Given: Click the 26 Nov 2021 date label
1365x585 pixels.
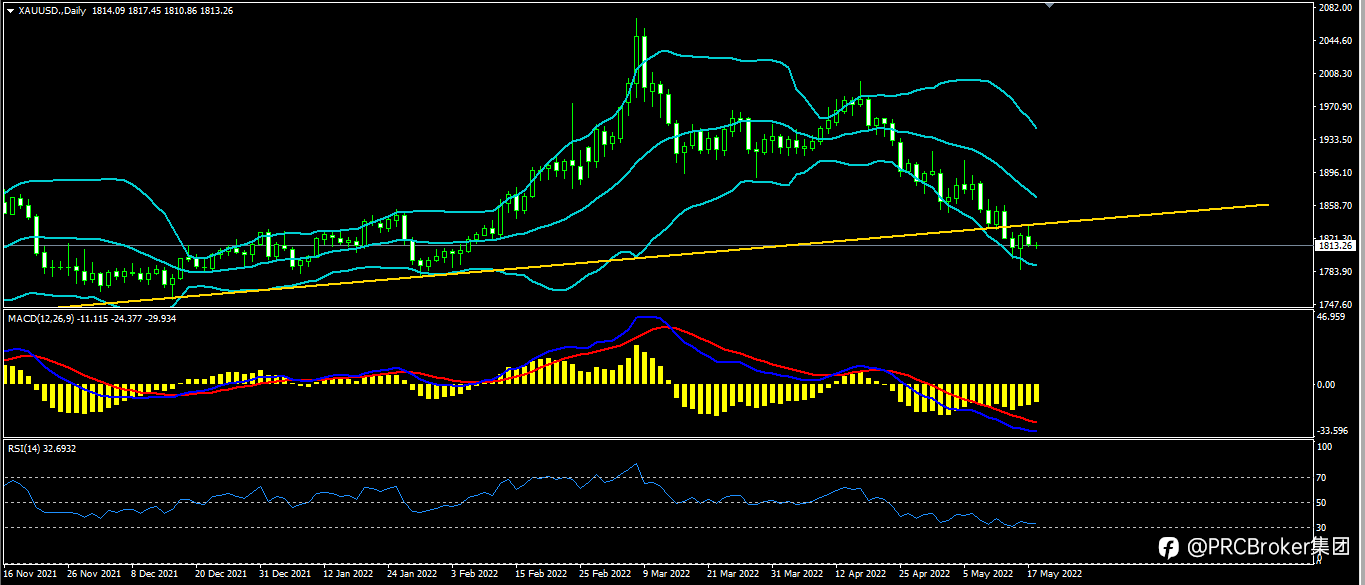Looking at the screenshot, I should click(92, 575).
